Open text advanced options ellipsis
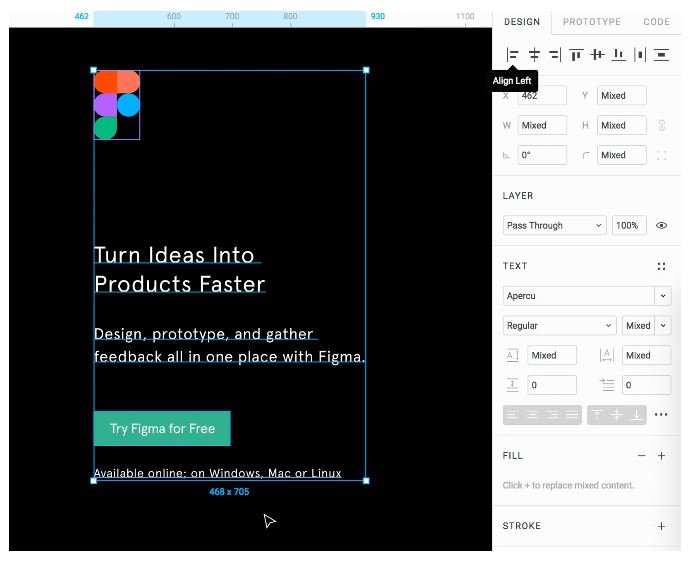The image size is (693, 571). coord(661,415)
